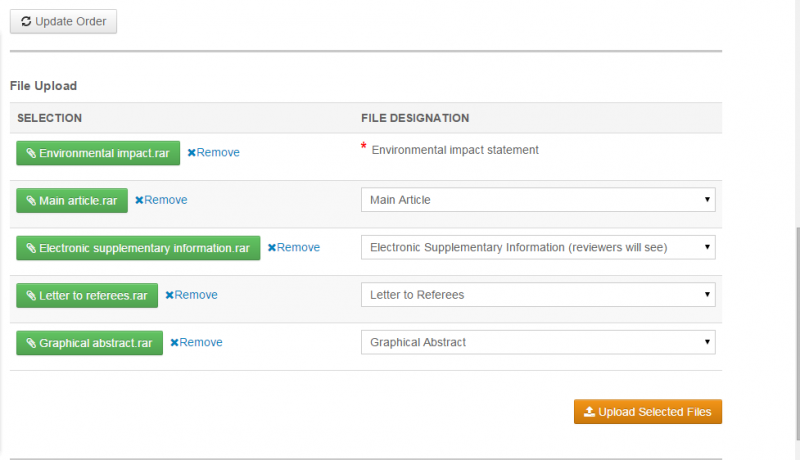
Task: Click the Update Order refresh icon
Action: tap(26, 21)
